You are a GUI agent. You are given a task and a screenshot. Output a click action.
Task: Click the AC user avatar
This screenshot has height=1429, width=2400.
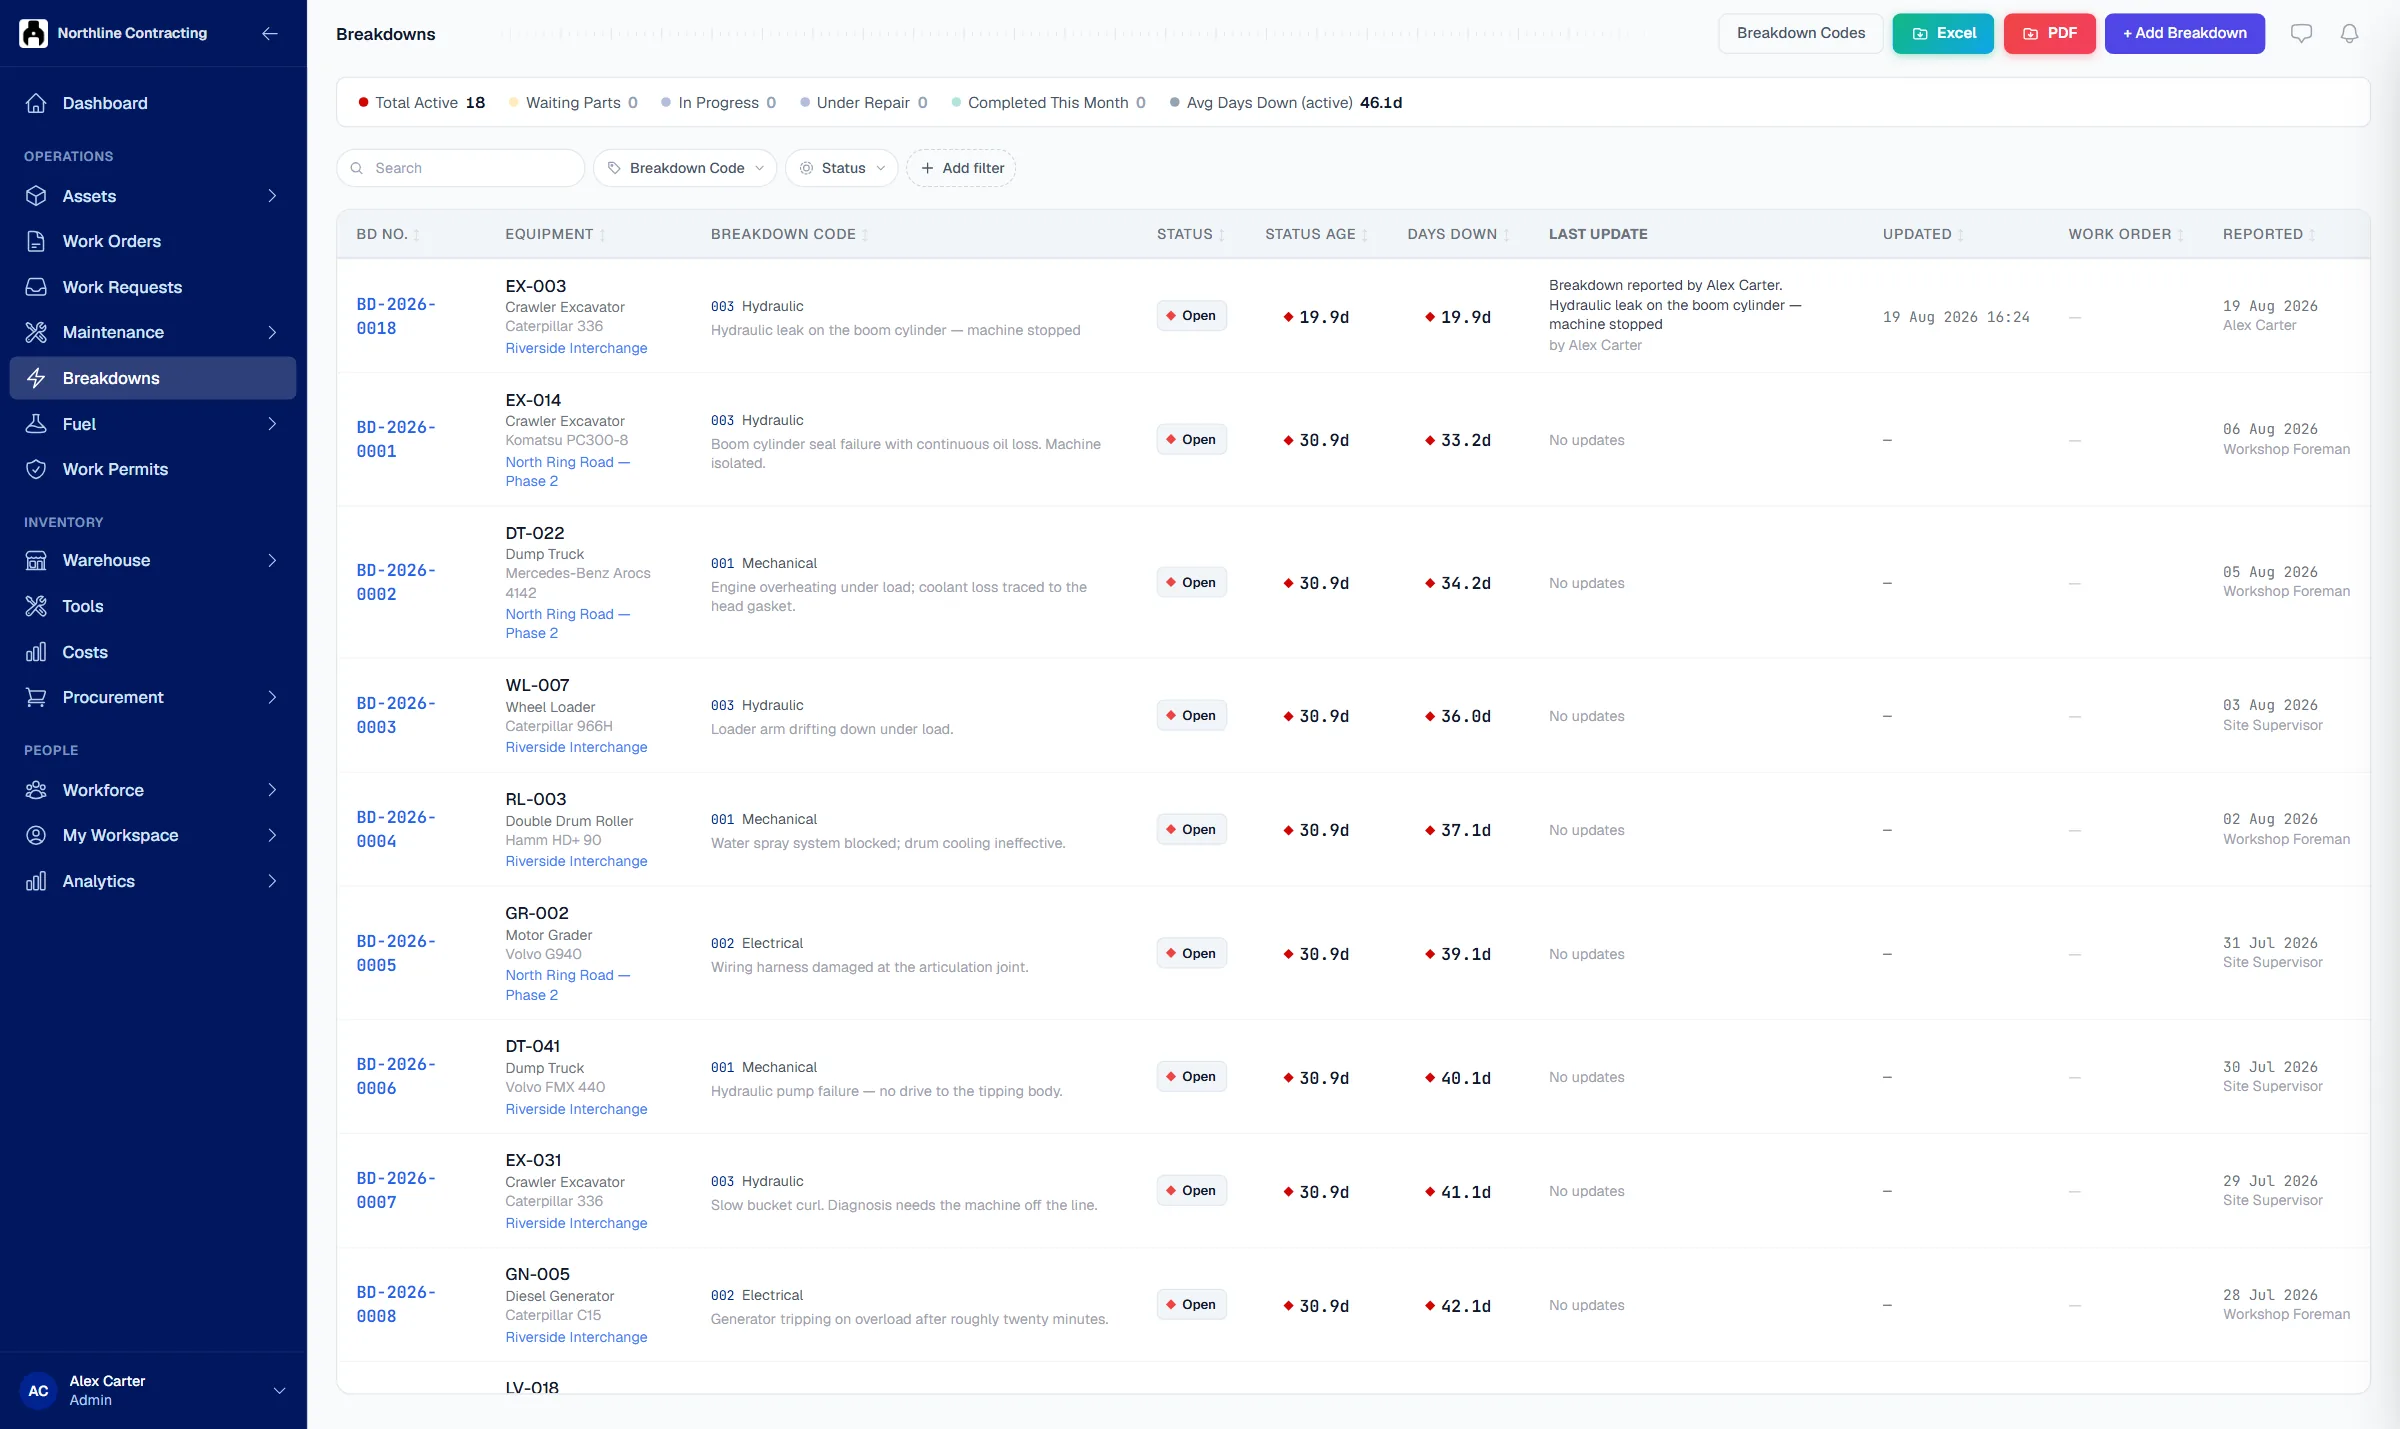click(x=38, y=1390)
